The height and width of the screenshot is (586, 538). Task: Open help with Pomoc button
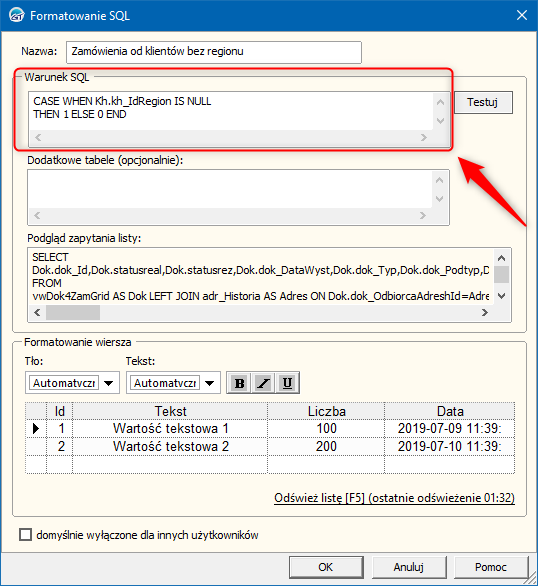tap(491, 567)
